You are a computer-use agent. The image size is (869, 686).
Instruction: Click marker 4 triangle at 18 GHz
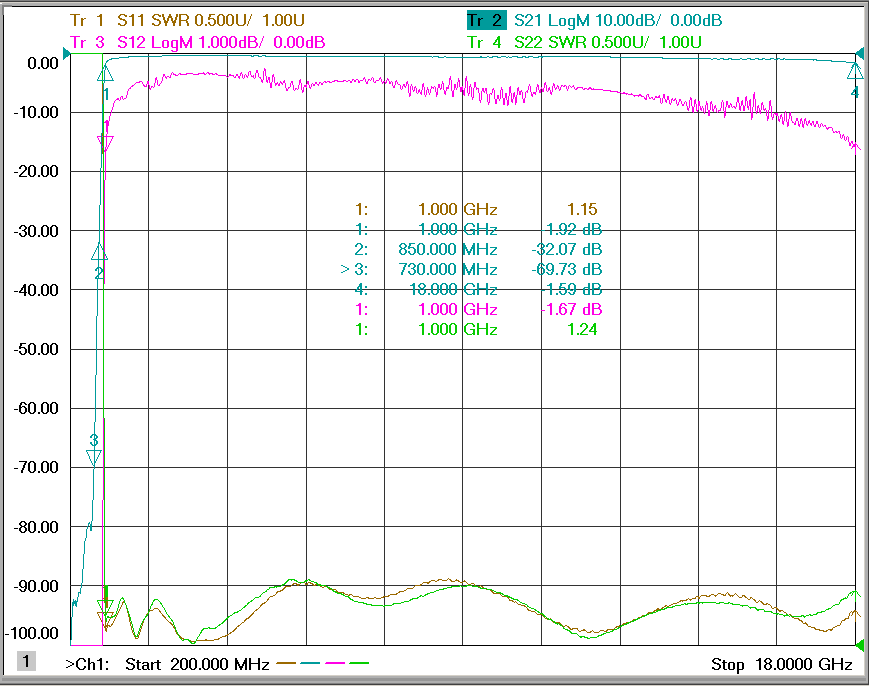click(x=855, y=71)
